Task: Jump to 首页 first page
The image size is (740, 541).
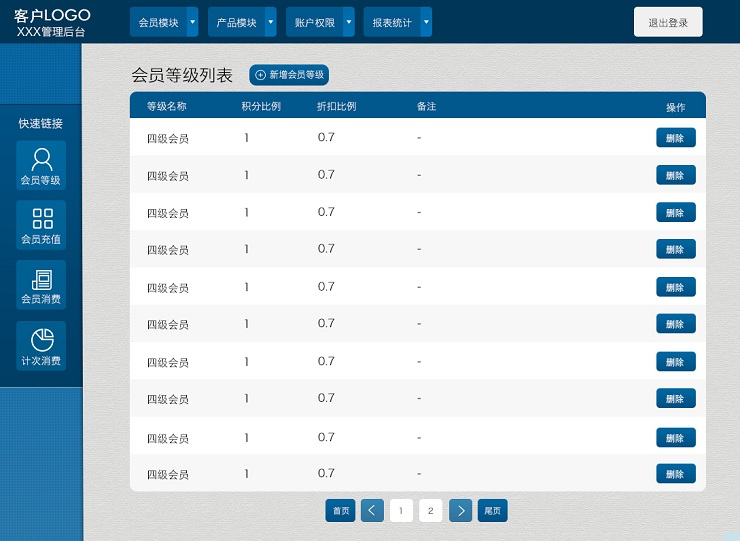Action: 340,511
